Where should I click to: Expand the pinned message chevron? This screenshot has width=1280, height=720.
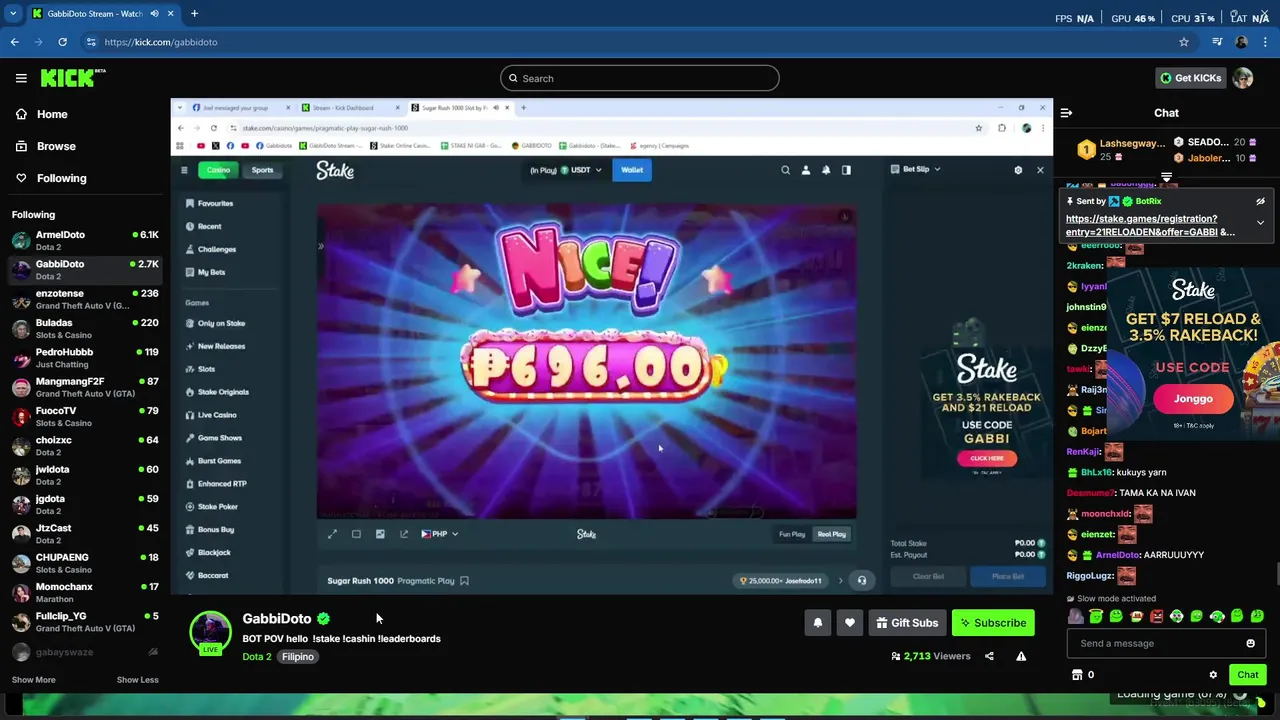[x=1260, y=222]
